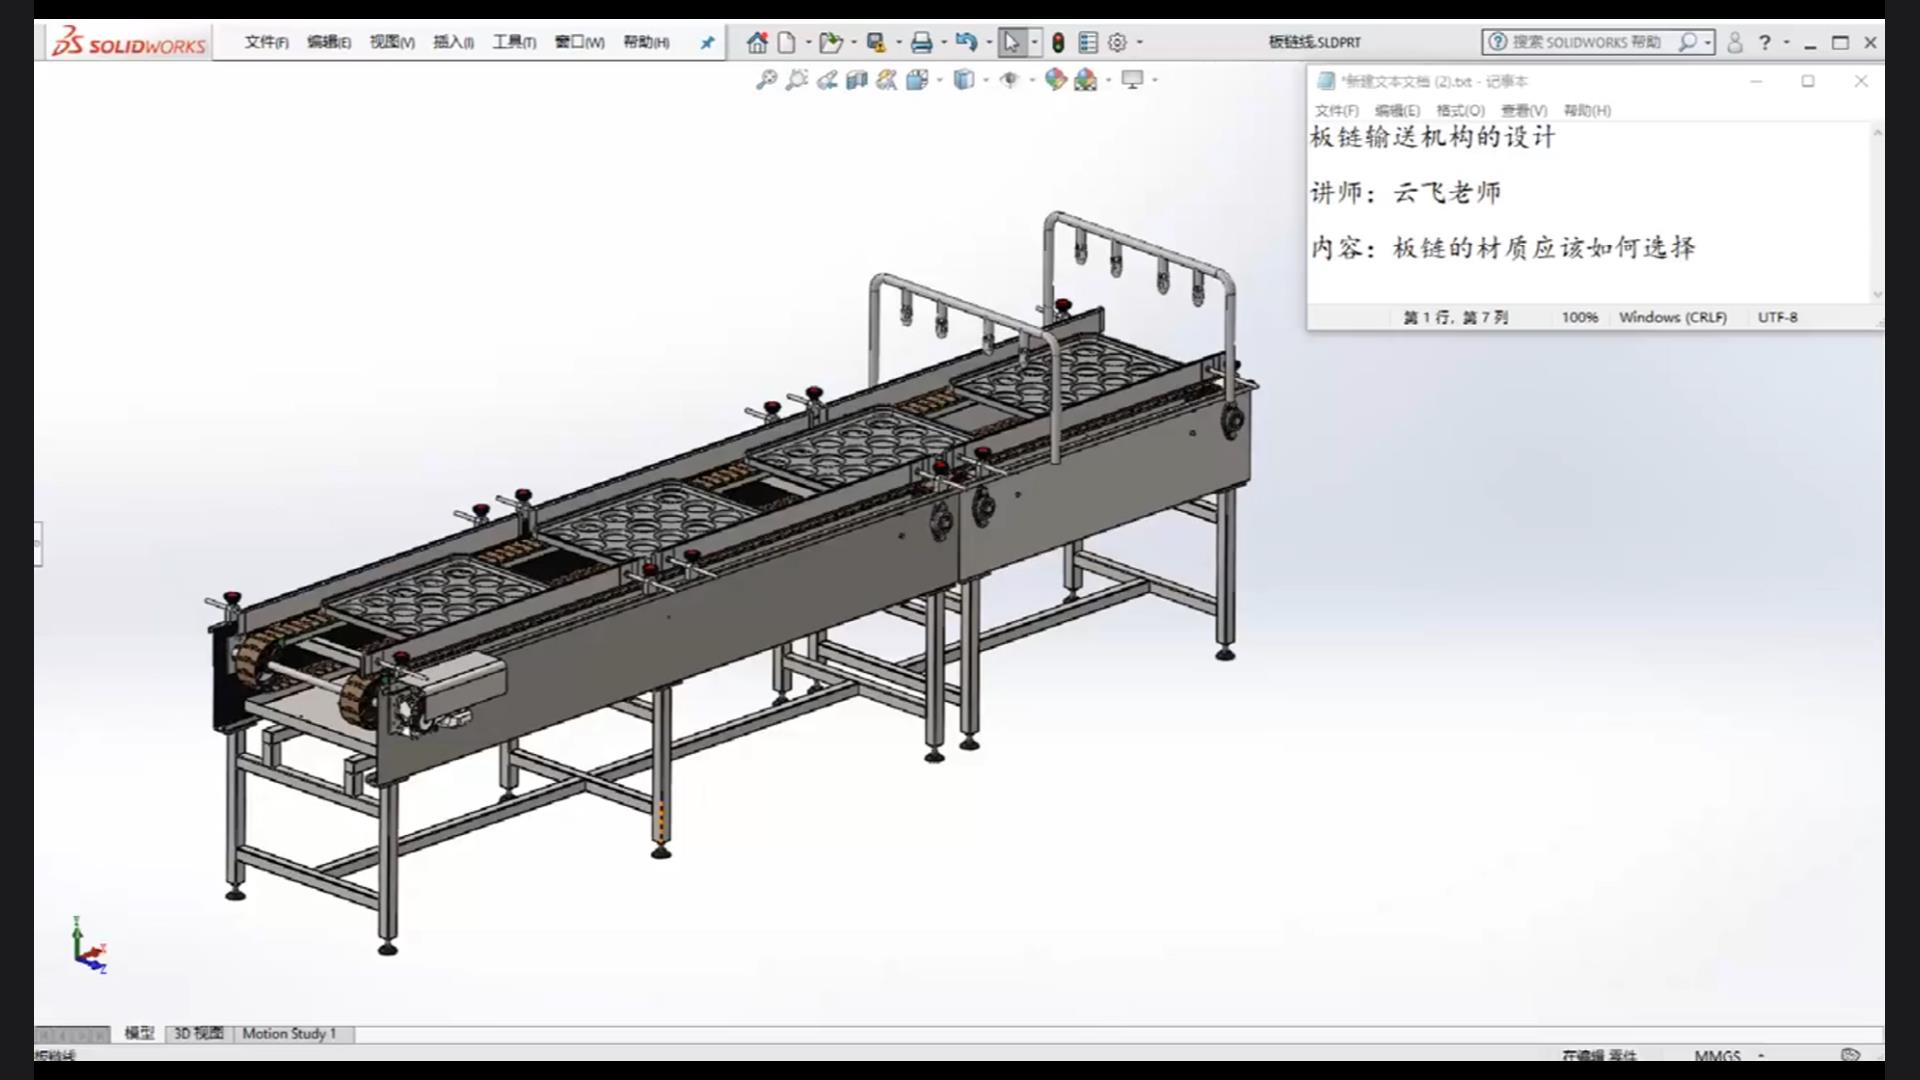Expand the Display Style dropdown arrow

985,80
